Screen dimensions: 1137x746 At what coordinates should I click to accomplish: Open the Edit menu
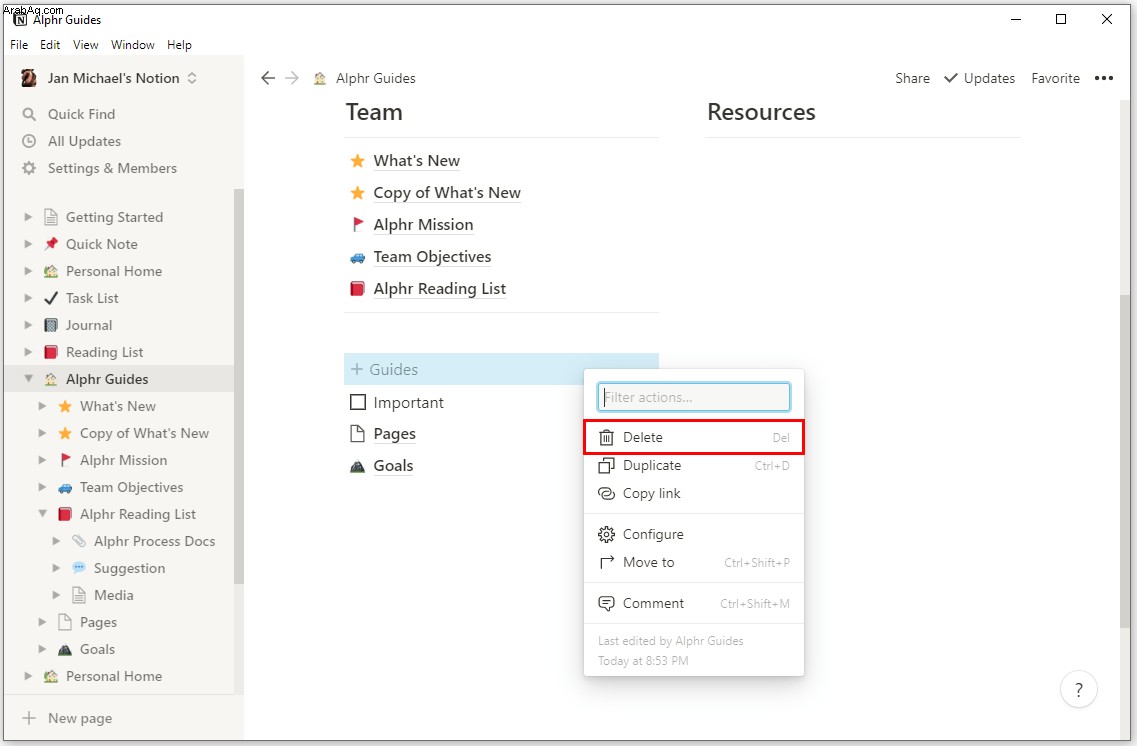coord(50,45)
